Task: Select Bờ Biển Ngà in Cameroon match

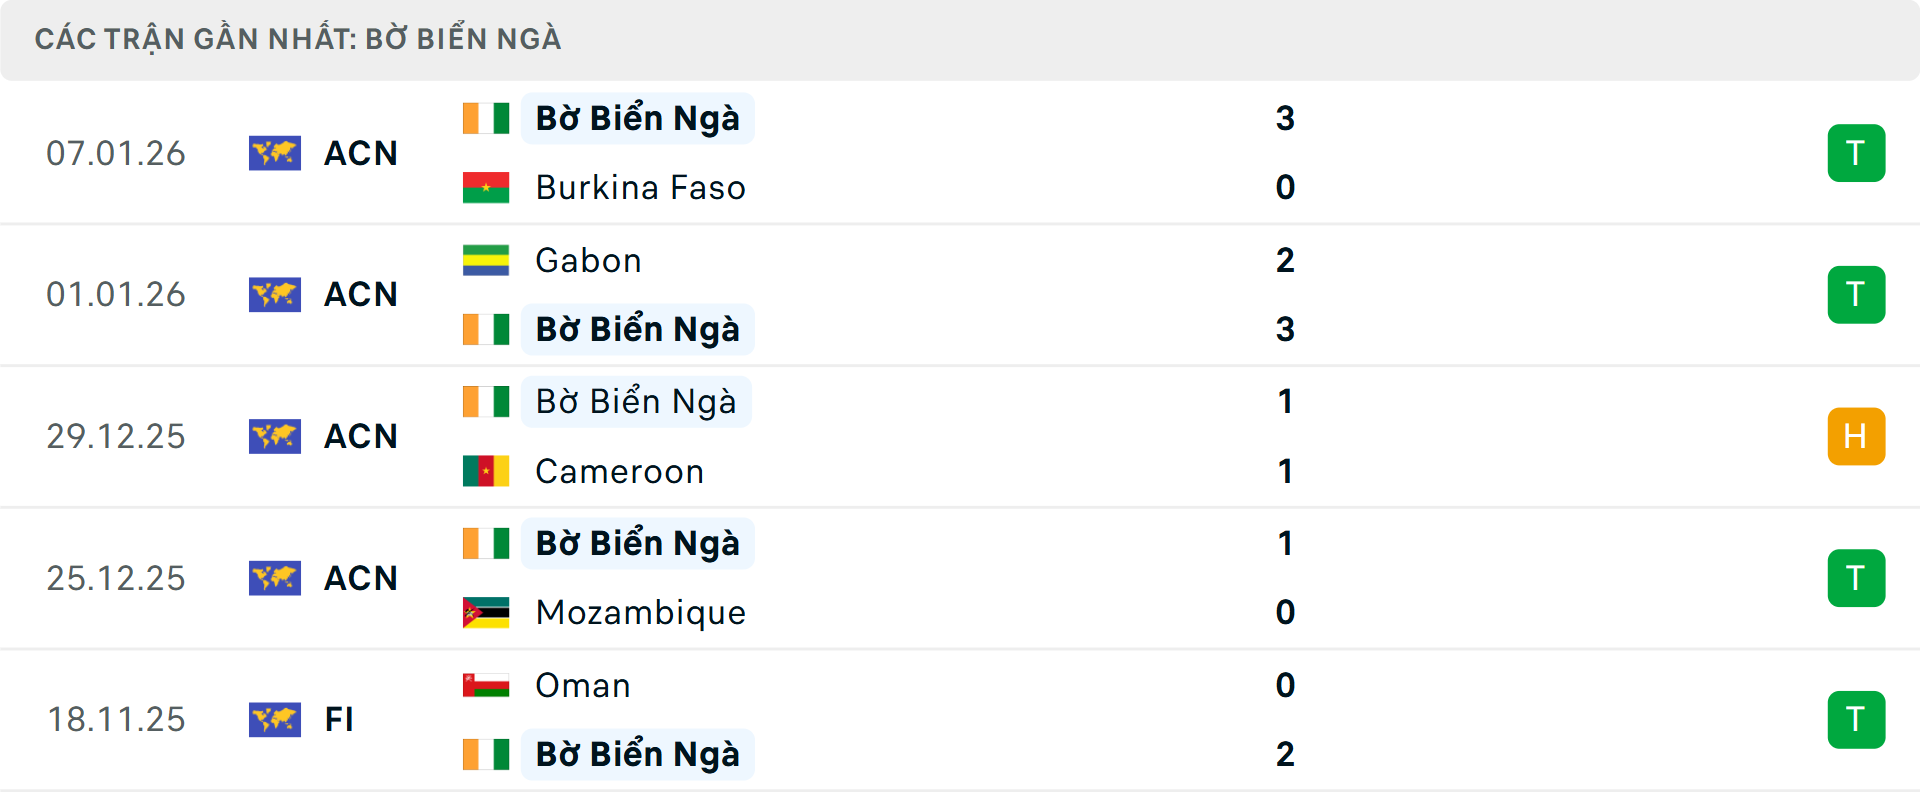Action: [636, 401]
